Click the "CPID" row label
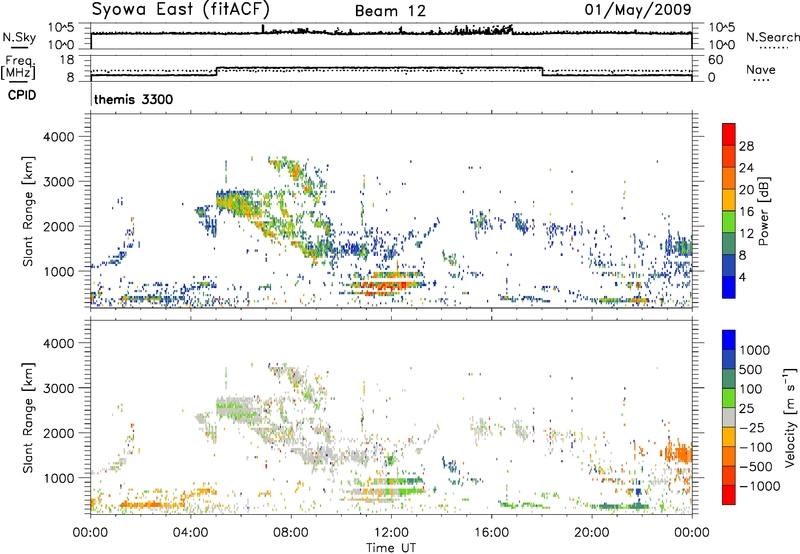 [21, 95]
